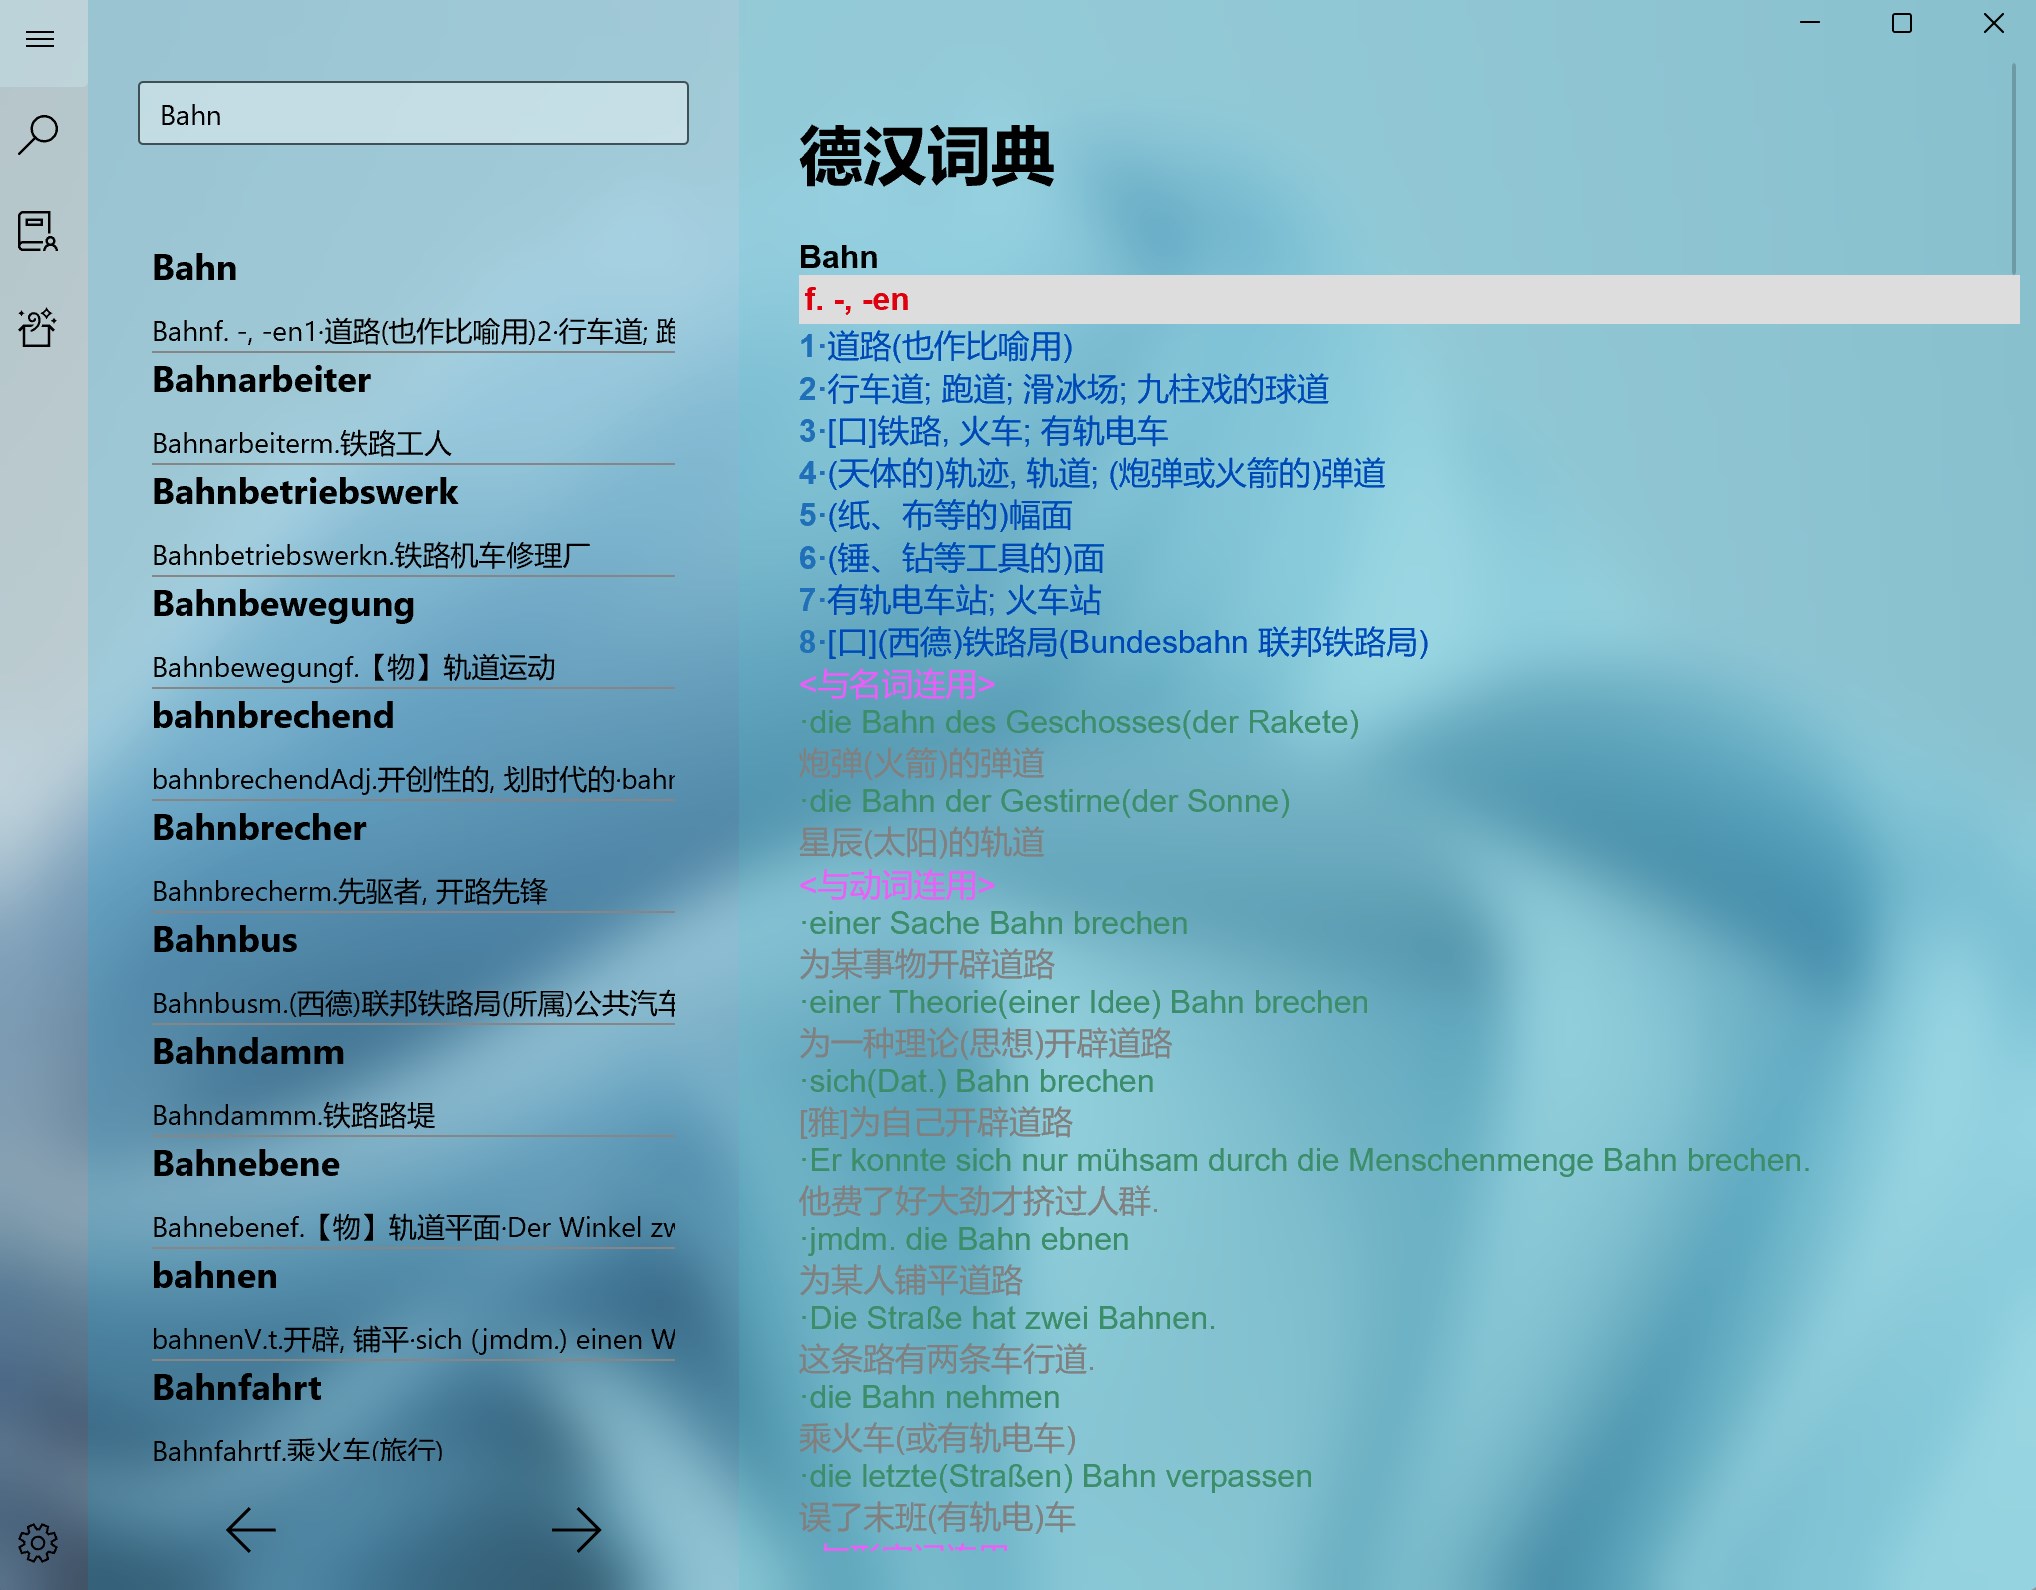Open the third sidebar icon with sparkles

[38, 327]
